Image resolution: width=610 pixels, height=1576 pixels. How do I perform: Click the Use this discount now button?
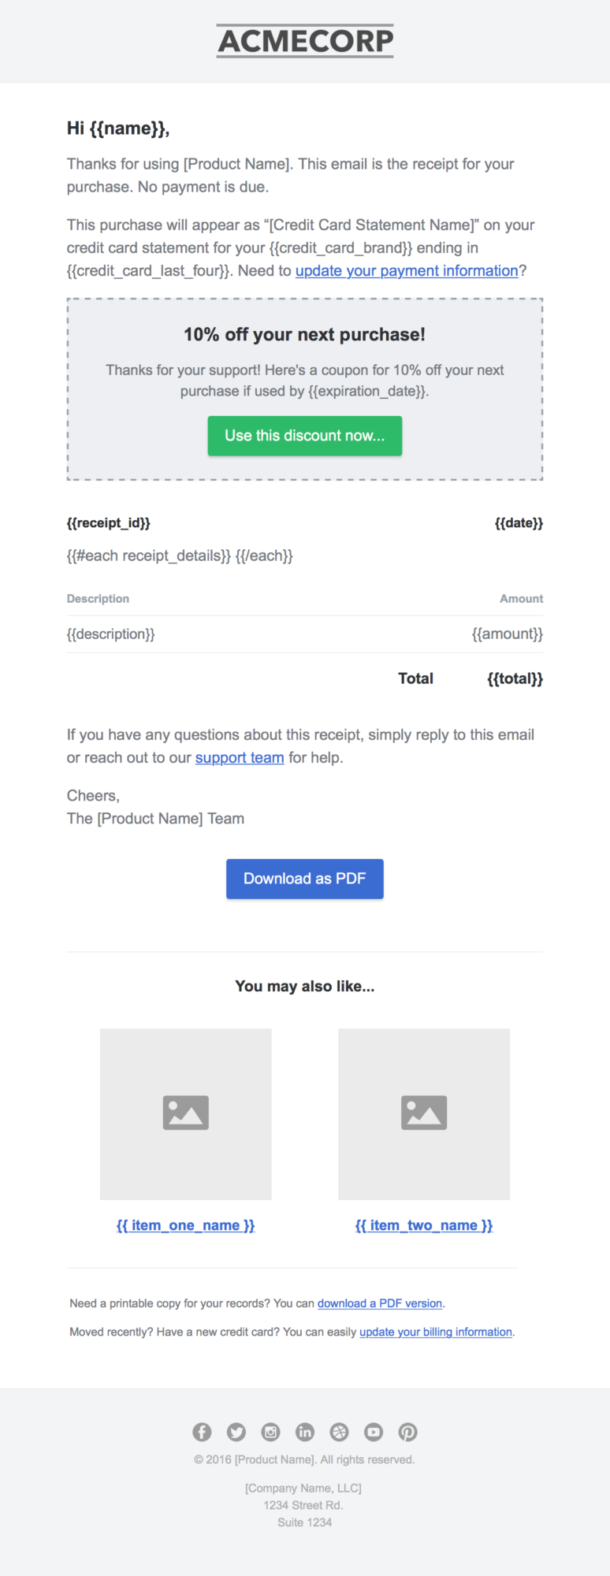[304, 435]
